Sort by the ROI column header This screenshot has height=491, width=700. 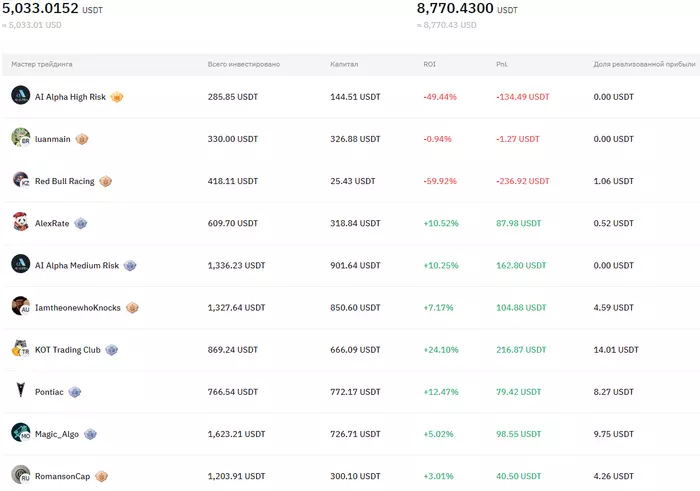point(429,64)
